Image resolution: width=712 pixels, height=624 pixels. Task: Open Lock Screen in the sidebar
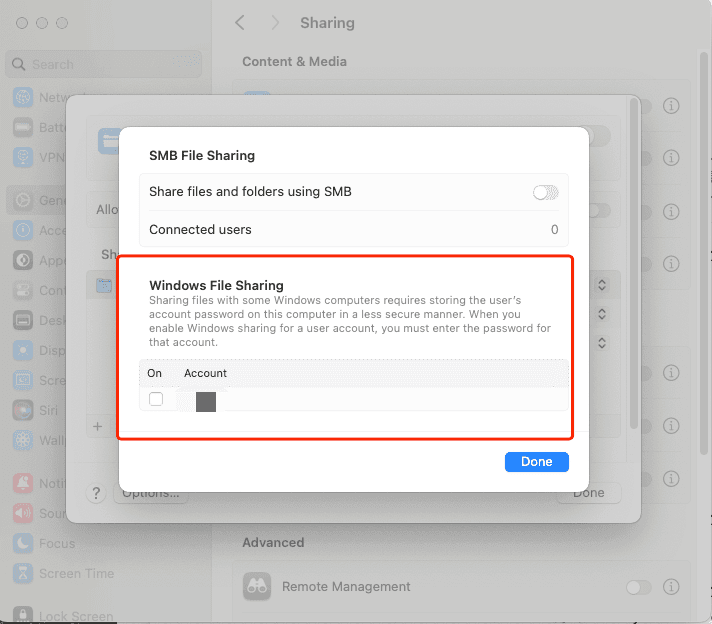(x=64, y=615)
